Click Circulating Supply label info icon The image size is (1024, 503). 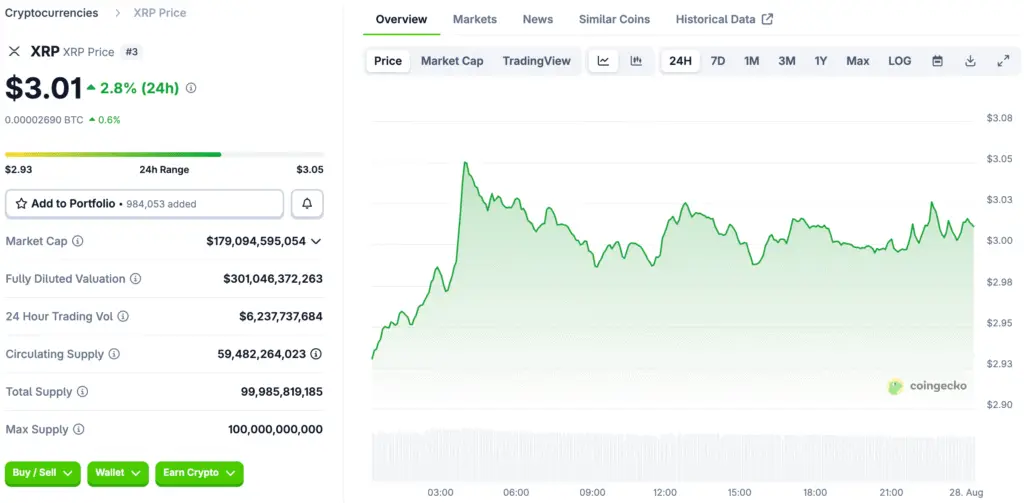coord(114,354)
